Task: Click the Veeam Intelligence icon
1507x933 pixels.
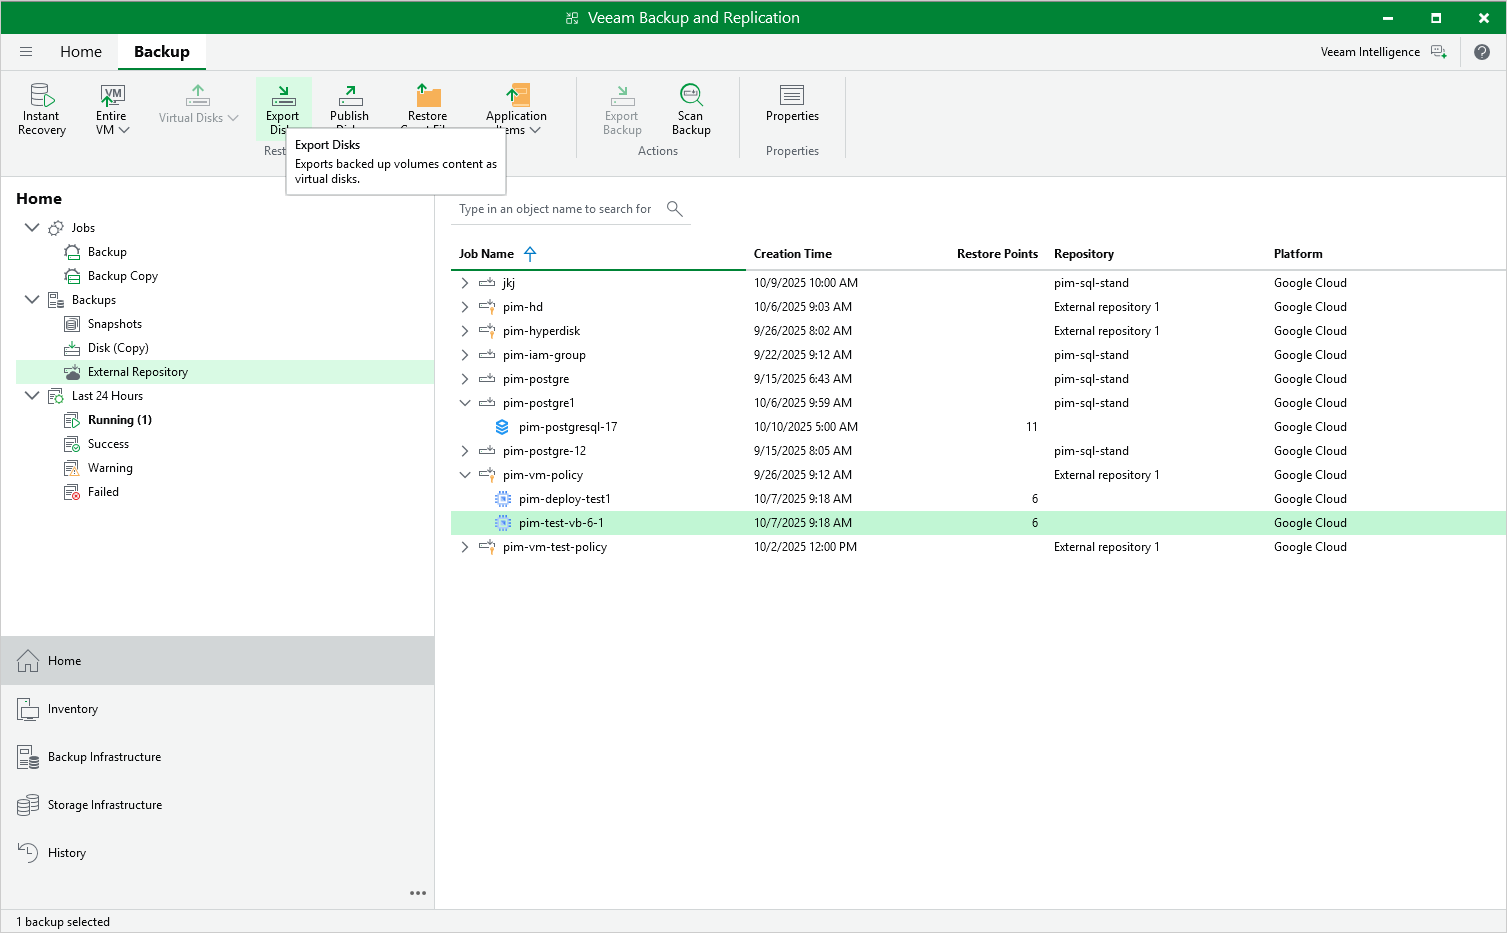Action: (x=1438, y=52)
